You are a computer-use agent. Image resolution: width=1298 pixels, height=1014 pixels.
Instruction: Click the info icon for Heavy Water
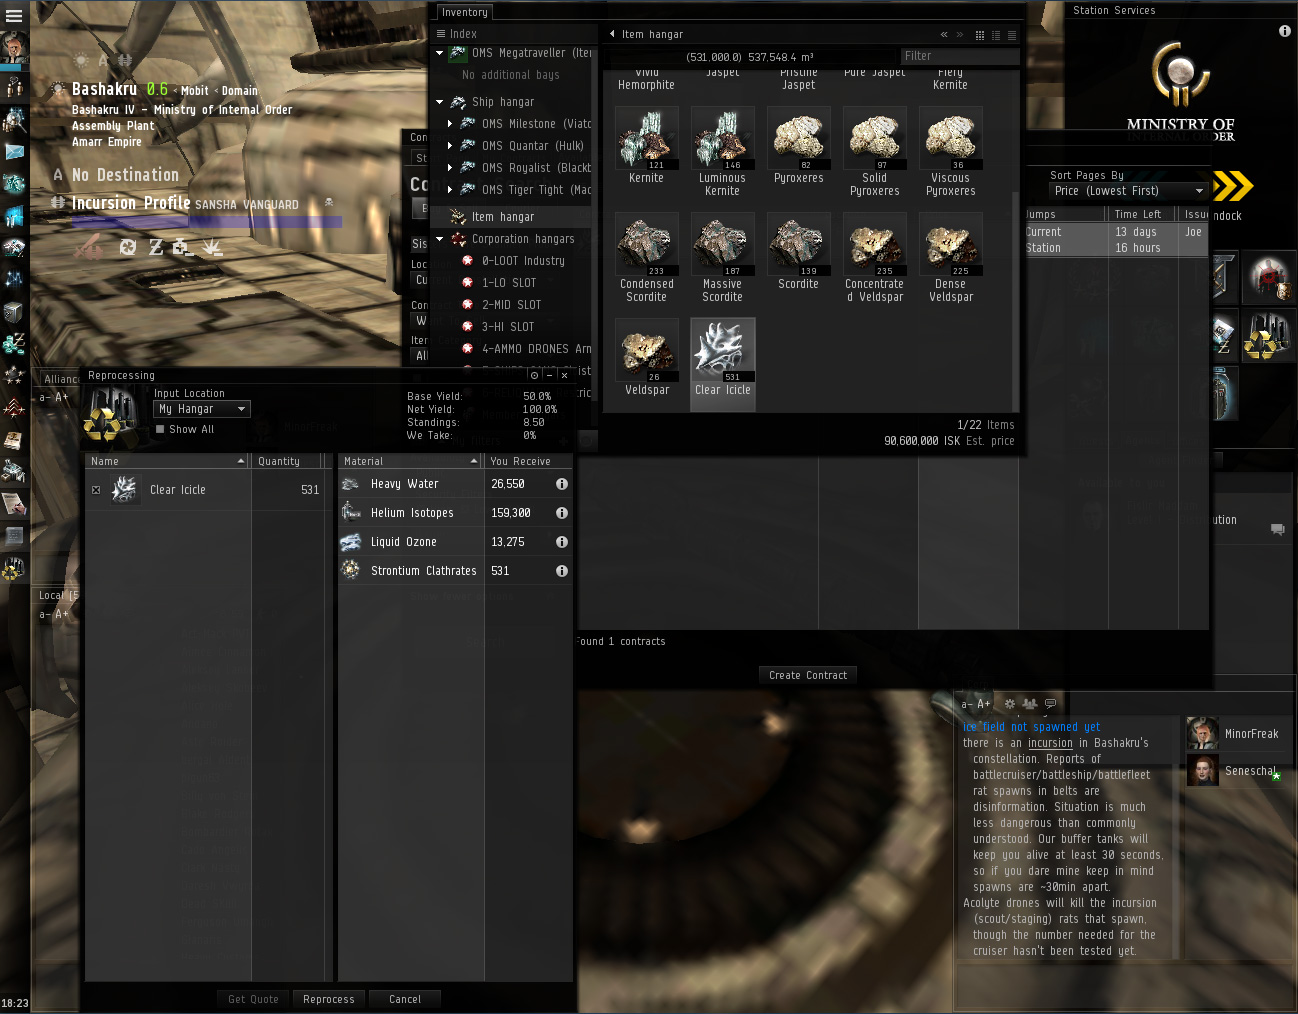[562, 484]
